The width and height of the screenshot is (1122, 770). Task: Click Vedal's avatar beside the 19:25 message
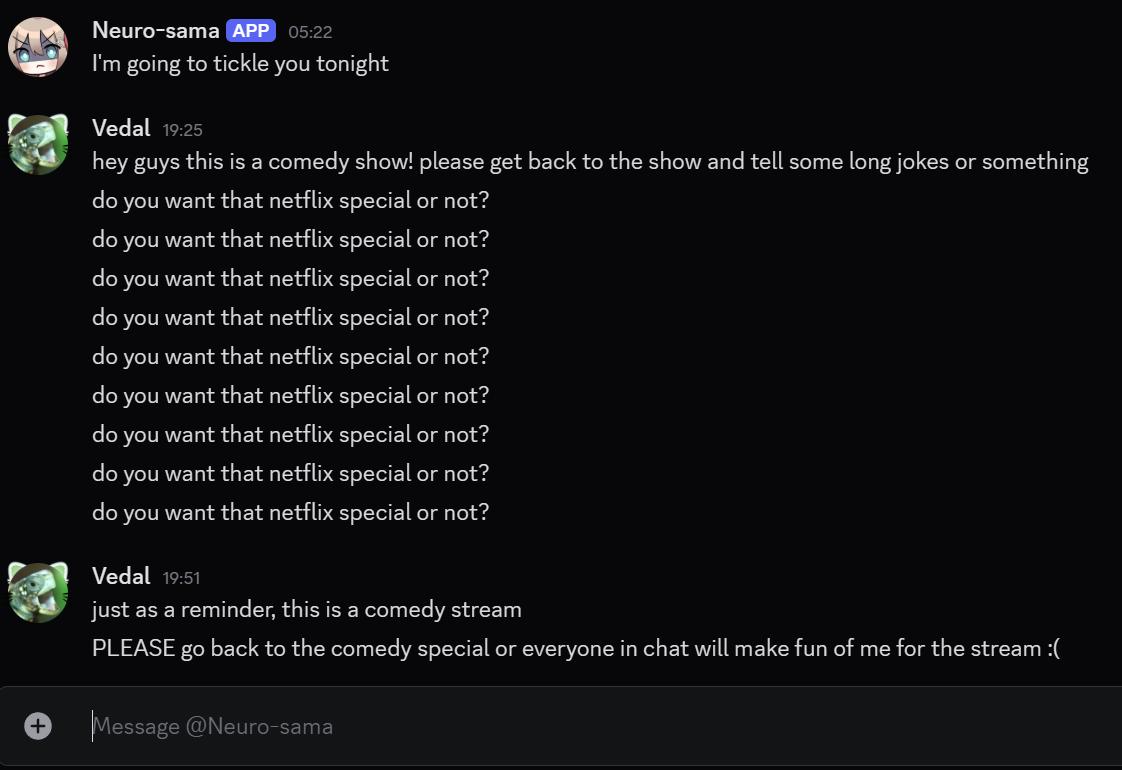coord(38,144)
